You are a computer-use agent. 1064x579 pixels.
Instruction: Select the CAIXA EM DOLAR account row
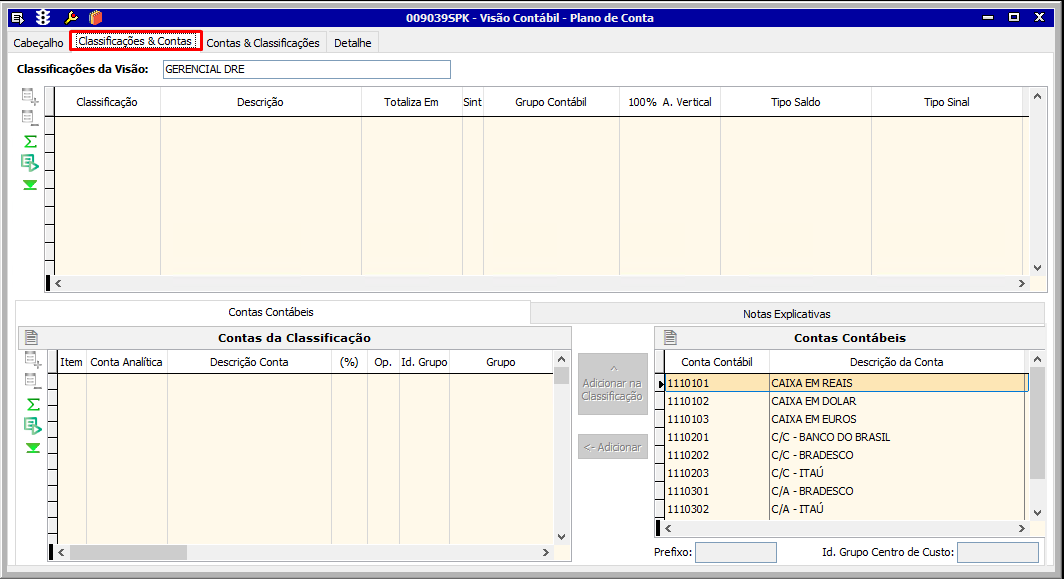[813, 401]
